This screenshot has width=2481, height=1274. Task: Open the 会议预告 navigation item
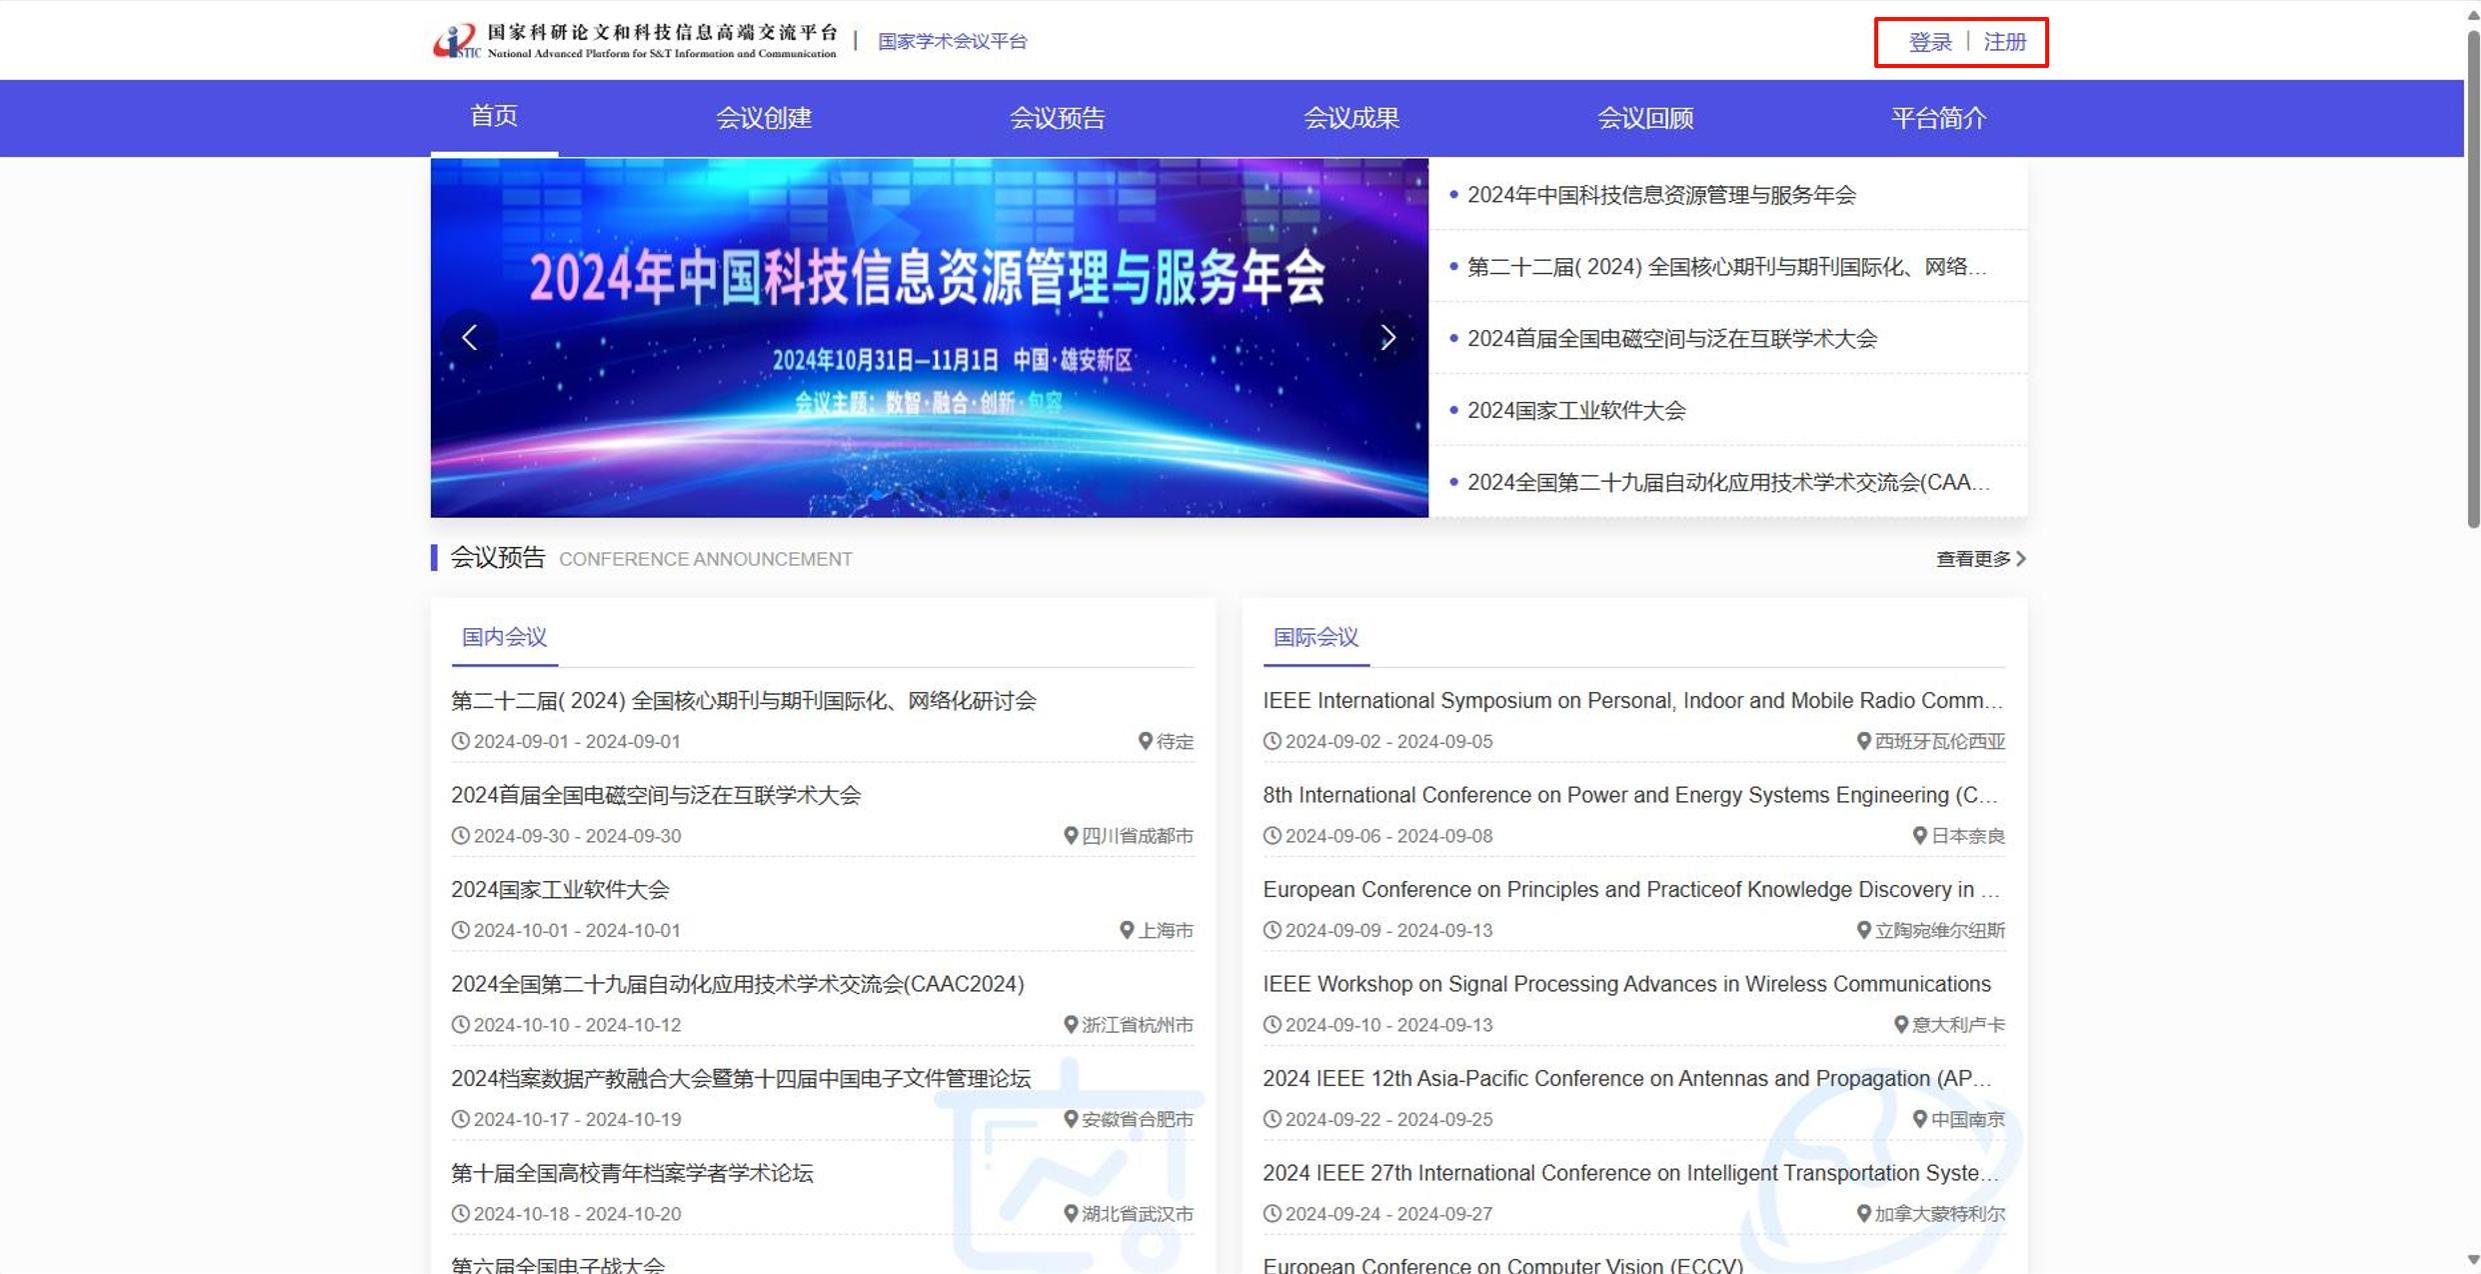tap(1057, 118)
